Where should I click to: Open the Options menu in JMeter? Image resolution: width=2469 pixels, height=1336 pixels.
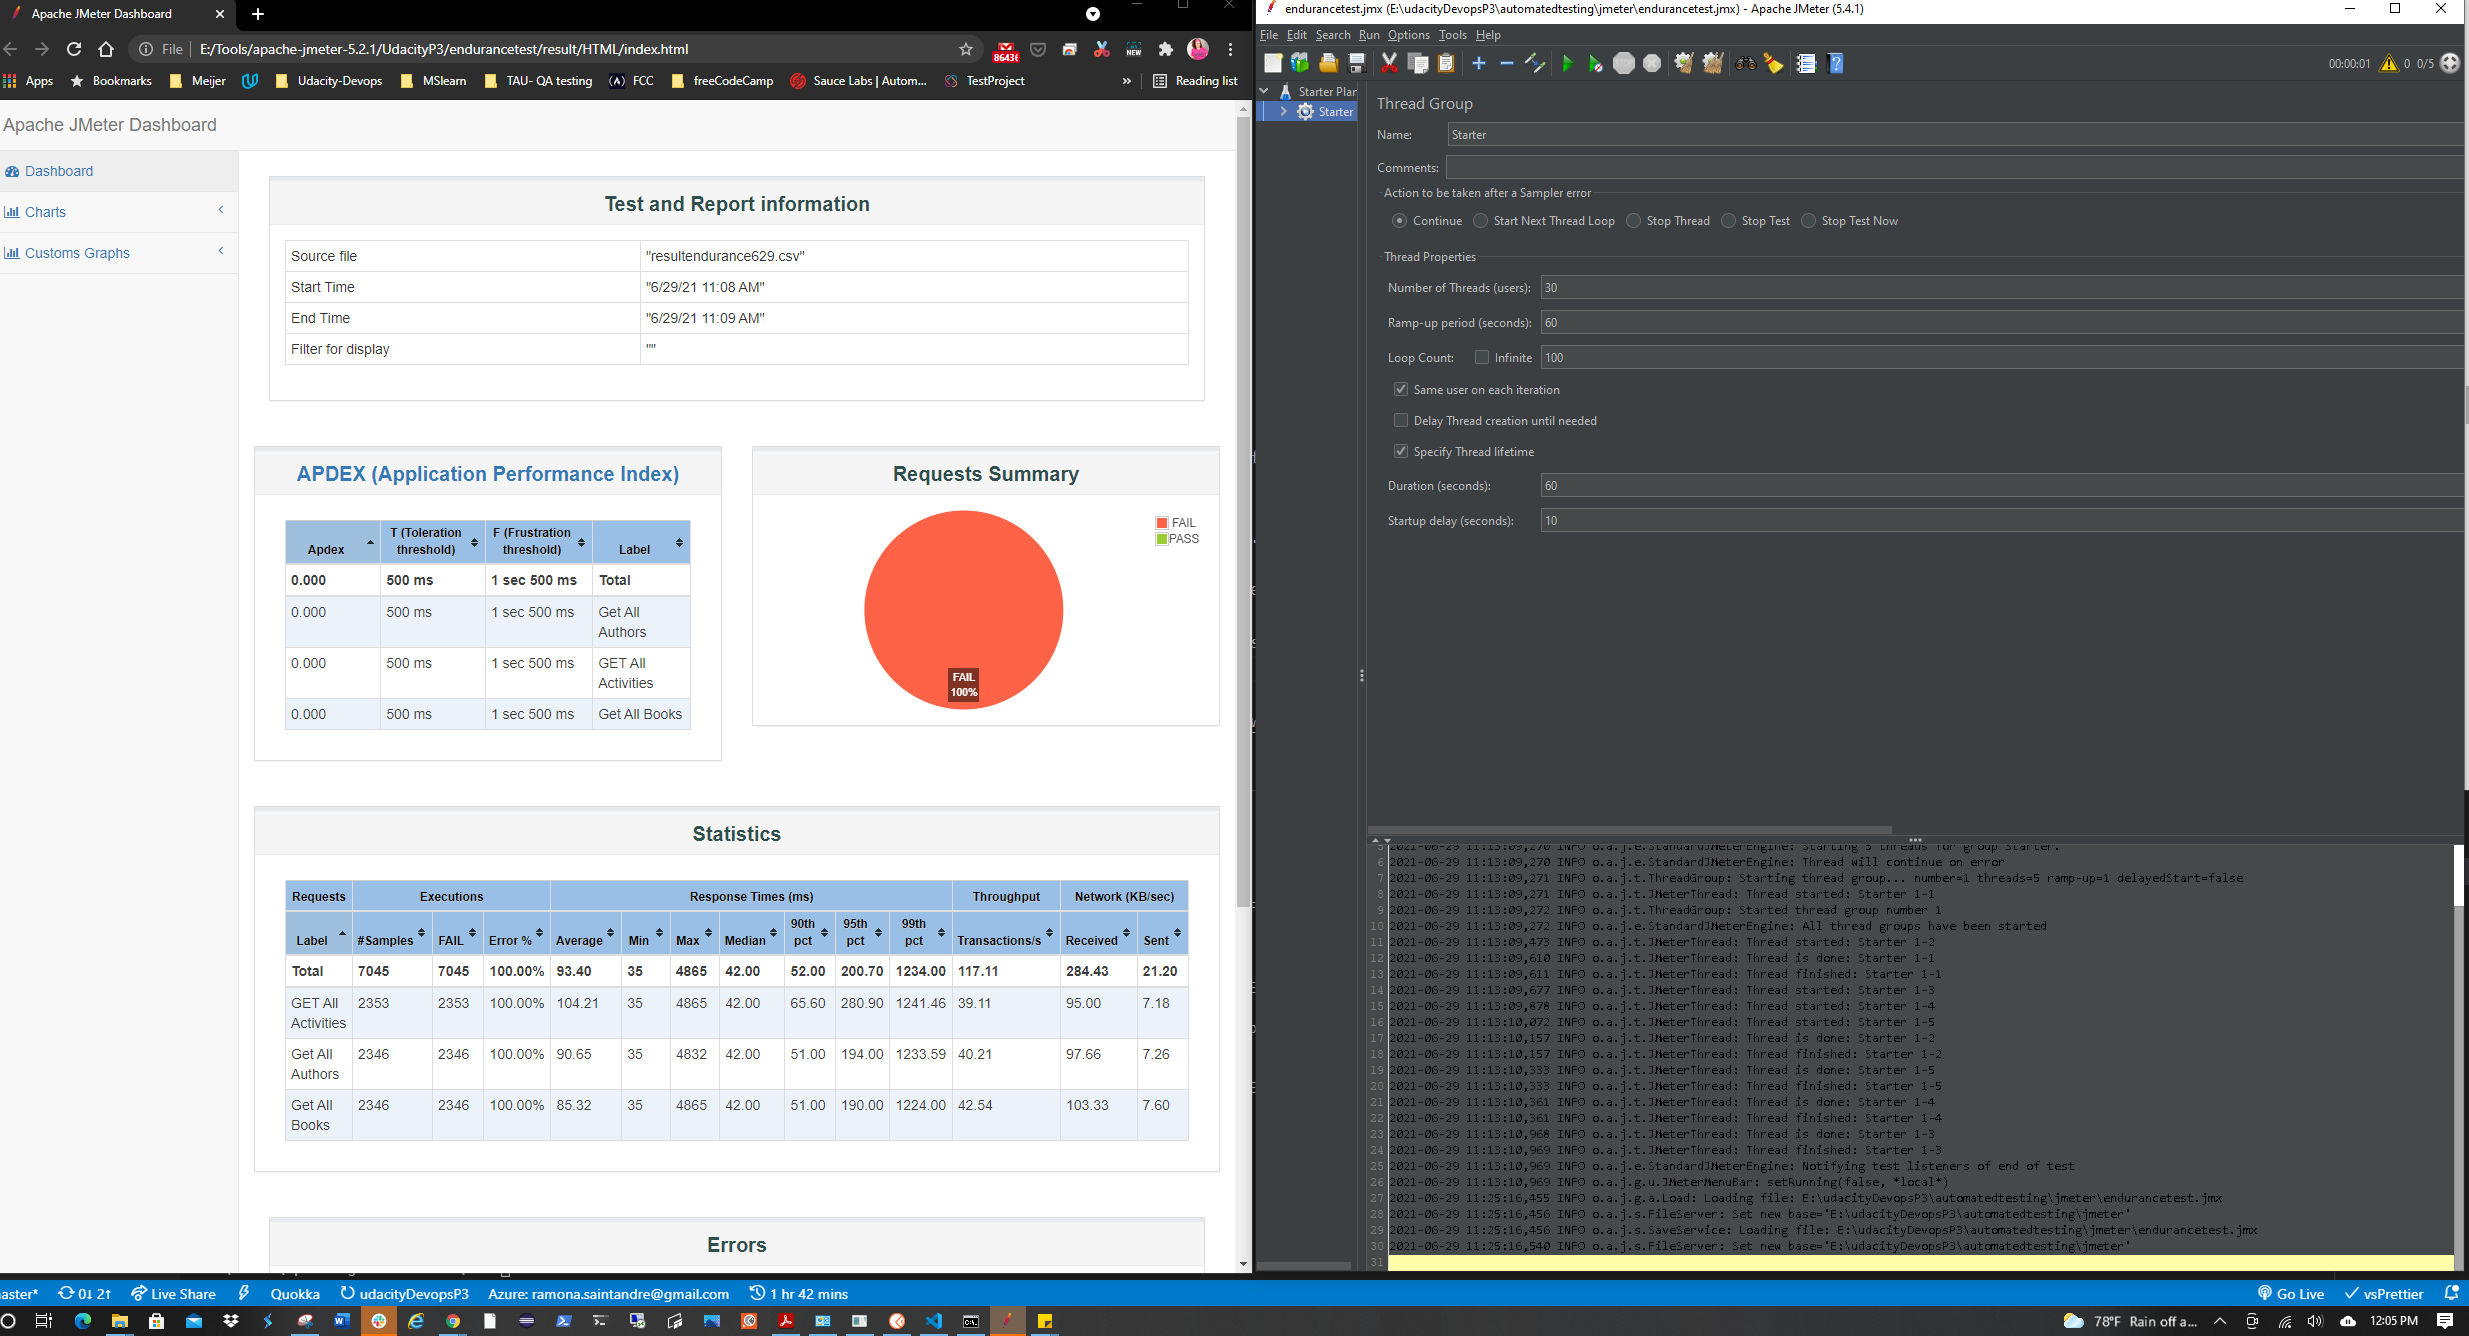[1408, 35]
